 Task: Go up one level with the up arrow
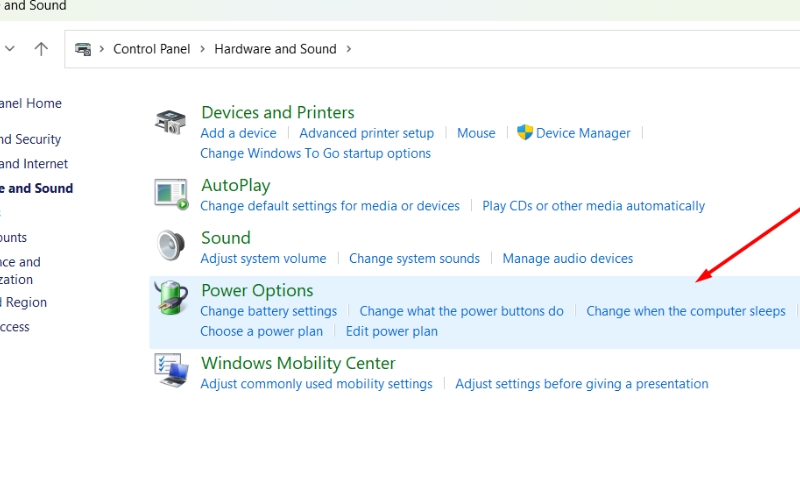tap(41, 49)
